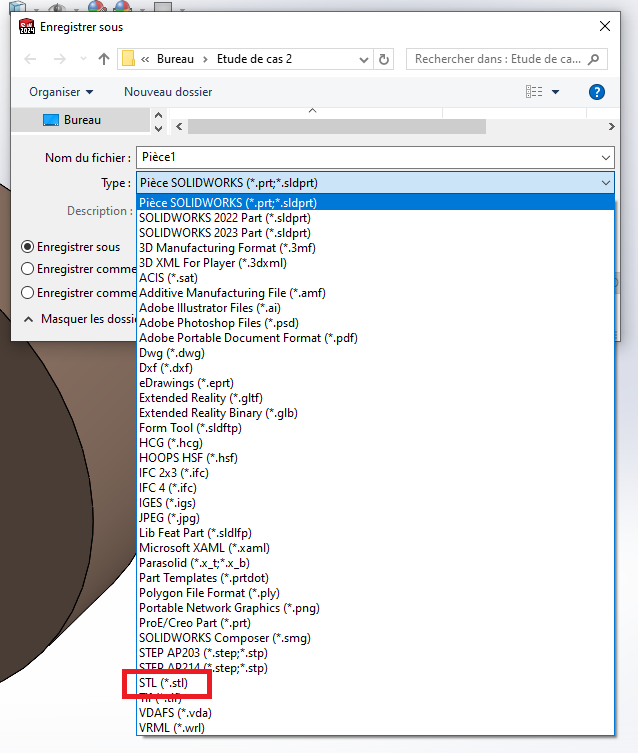Click the forward navigation arrow

(x=60, y=59)
